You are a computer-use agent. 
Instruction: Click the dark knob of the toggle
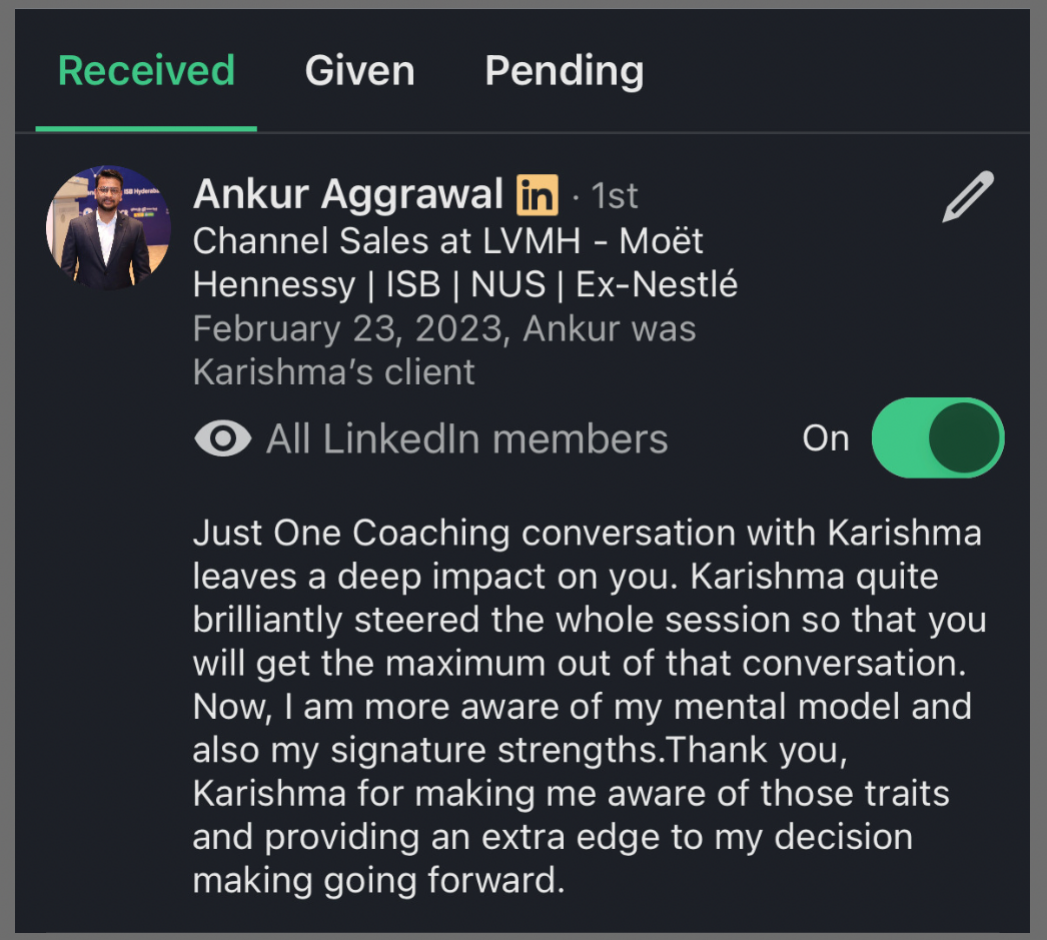[964, 438]
